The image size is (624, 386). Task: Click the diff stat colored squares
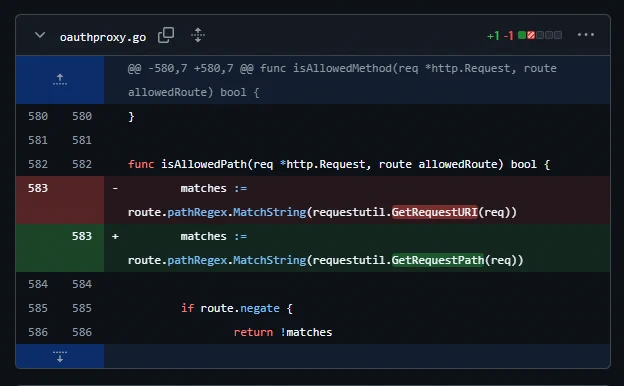tap(540, 35)
